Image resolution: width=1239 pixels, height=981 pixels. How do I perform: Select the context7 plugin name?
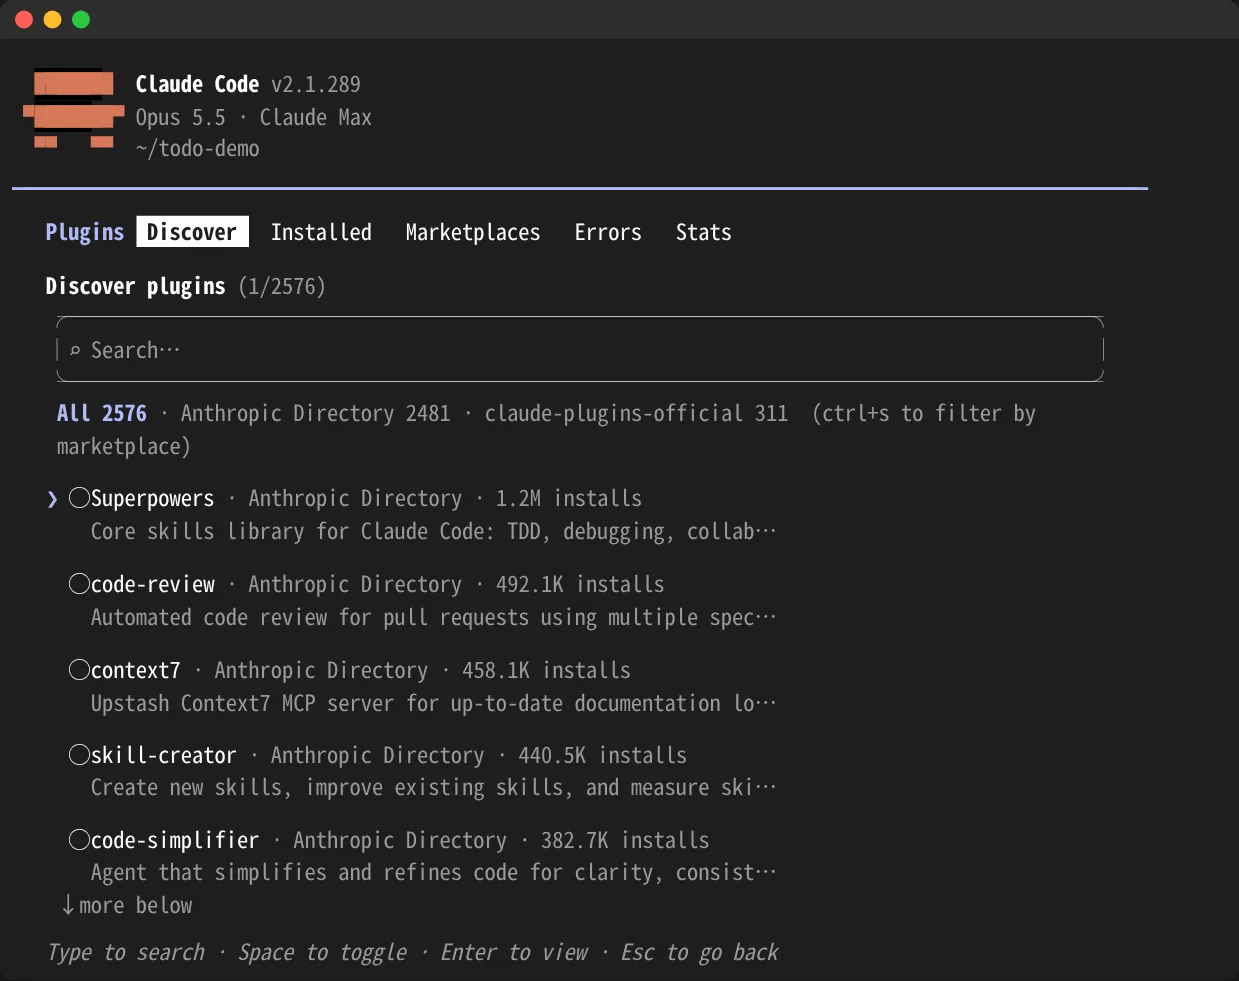(x=136, y=670)
